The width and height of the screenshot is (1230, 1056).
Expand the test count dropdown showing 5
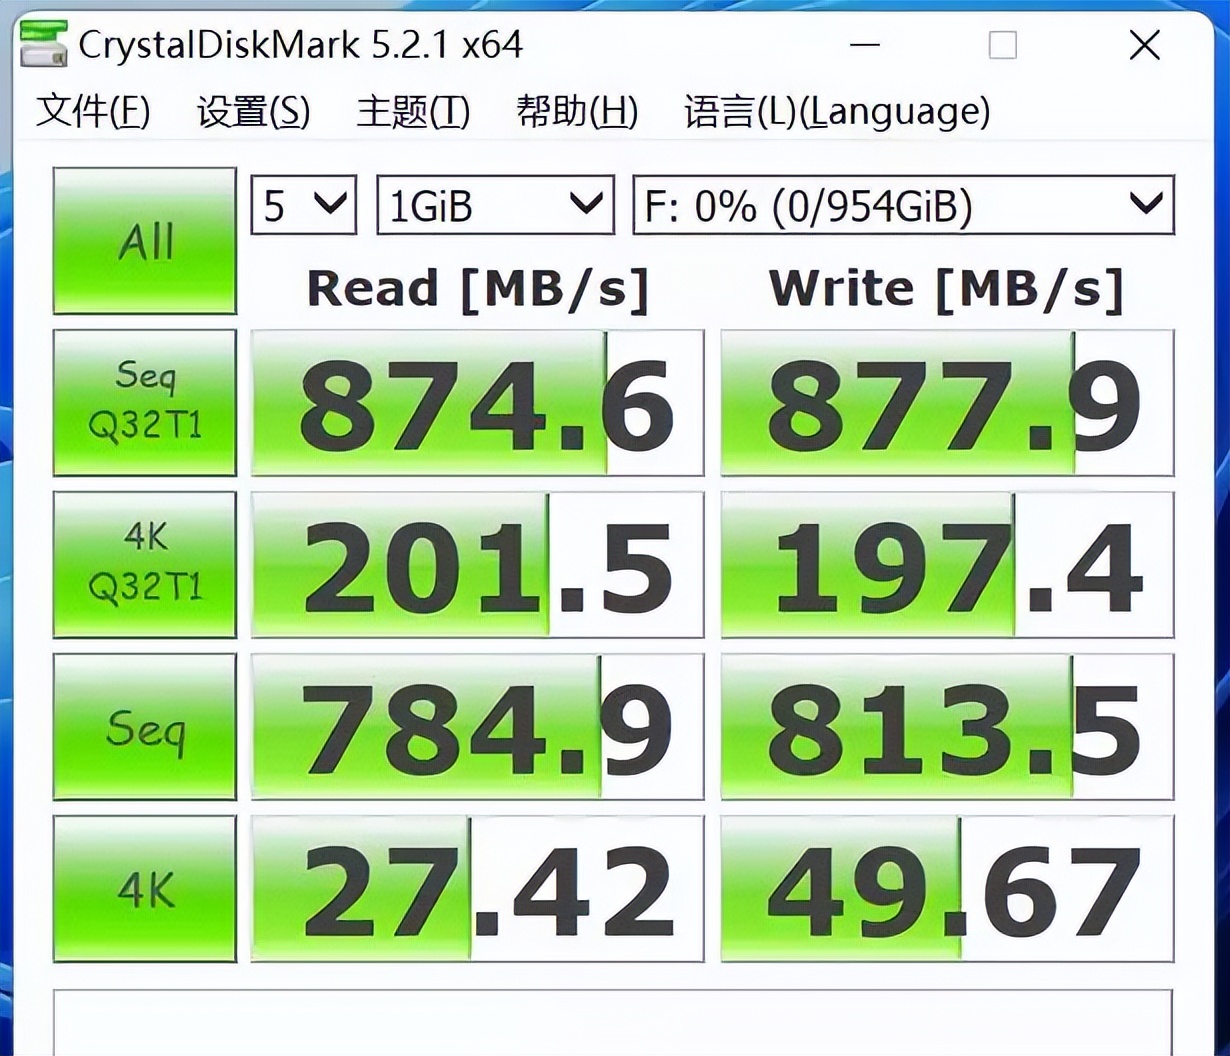coord(304,205)
